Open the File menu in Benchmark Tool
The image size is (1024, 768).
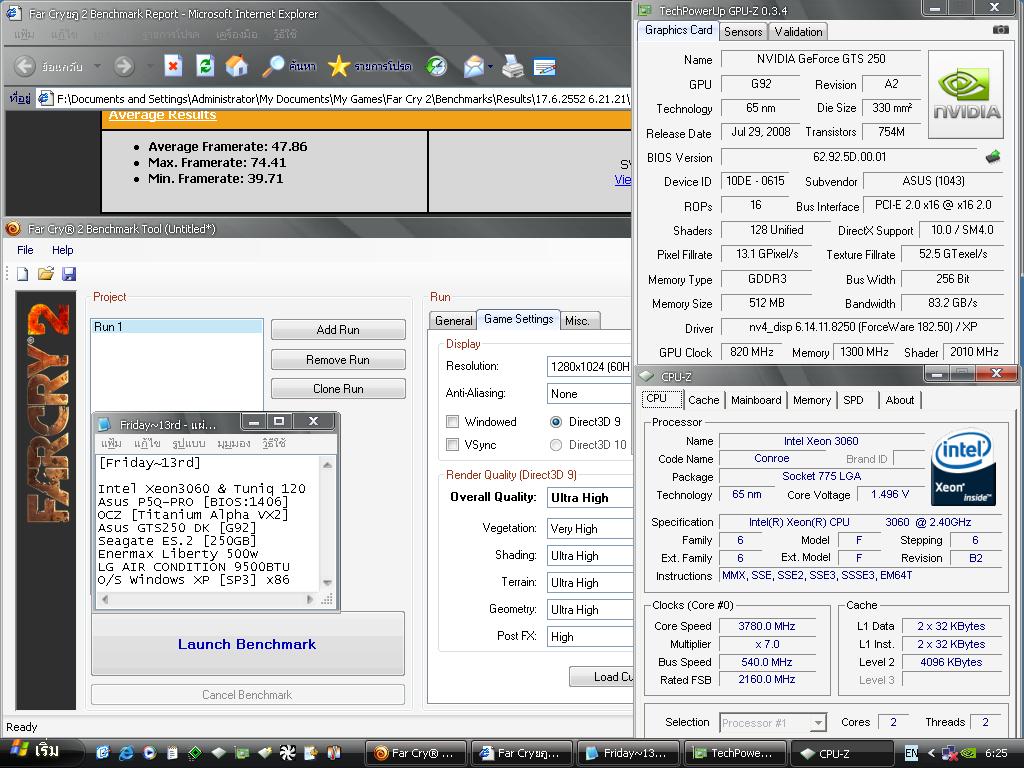tap(25, 250)
